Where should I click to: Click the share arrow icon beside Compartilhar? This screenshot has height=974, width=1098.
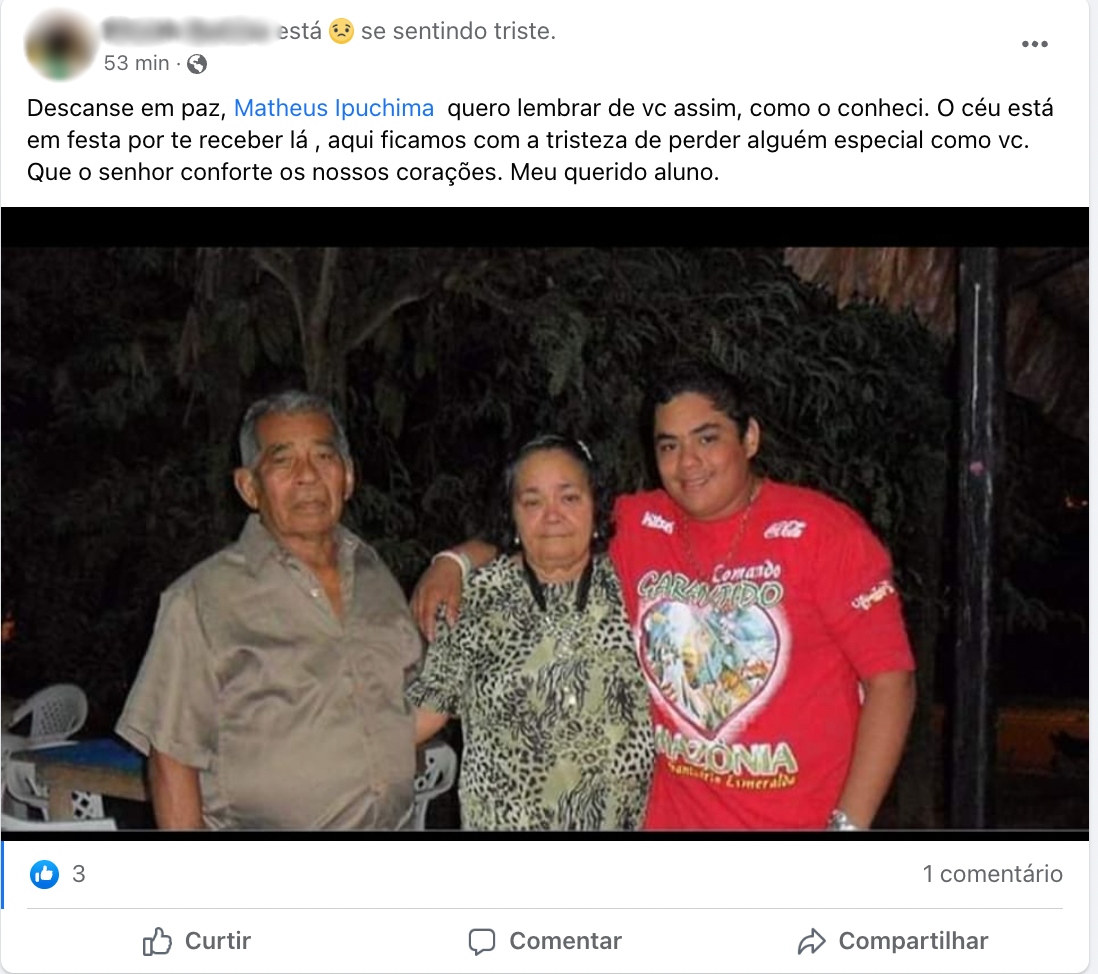click(x=812, y=941)
